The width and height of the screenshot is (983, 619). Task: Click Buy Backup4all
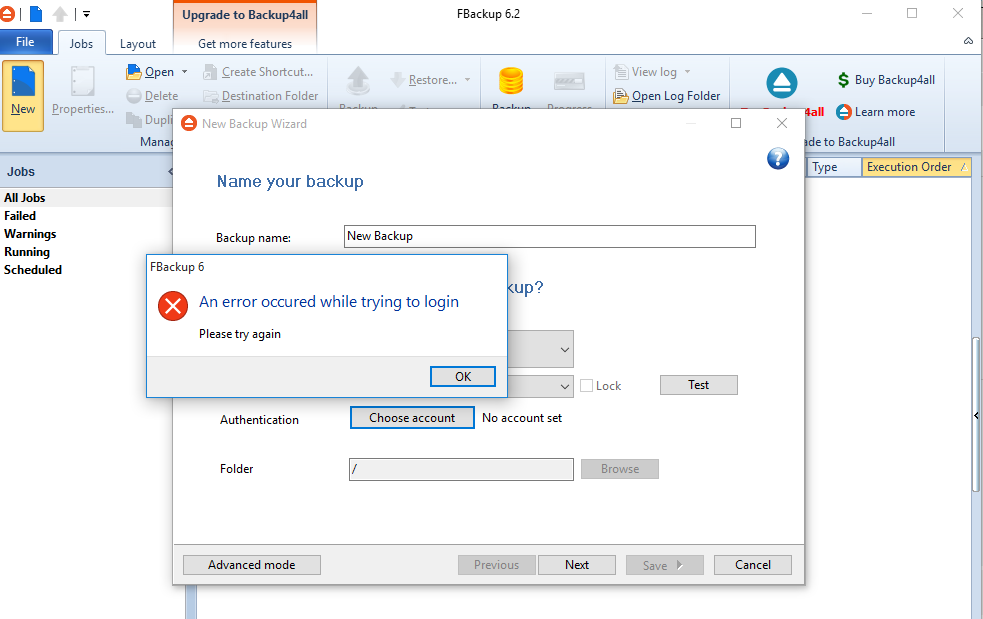click(886, 80)
